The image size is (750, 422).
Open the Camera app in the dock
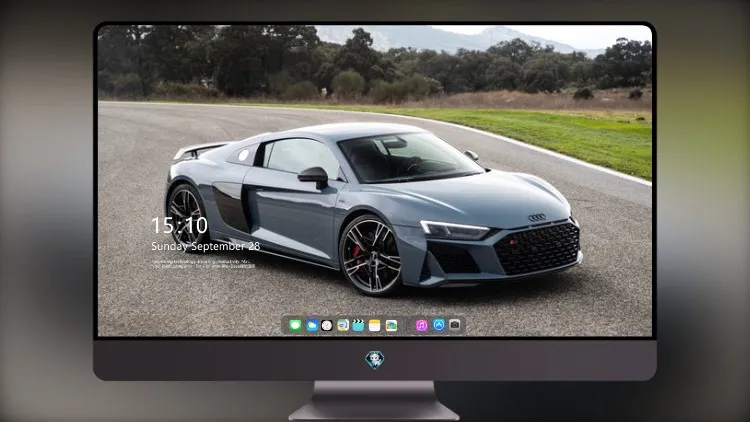pyautogui.click(x=455, y=325)
